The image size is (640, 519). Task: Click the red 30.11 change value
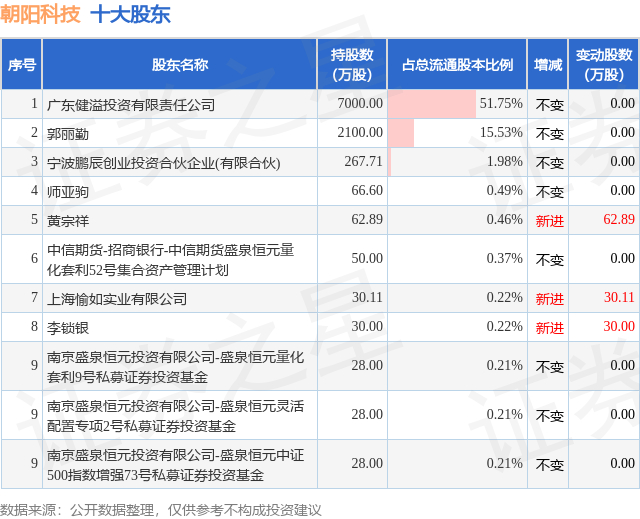[x=619, y=297]
